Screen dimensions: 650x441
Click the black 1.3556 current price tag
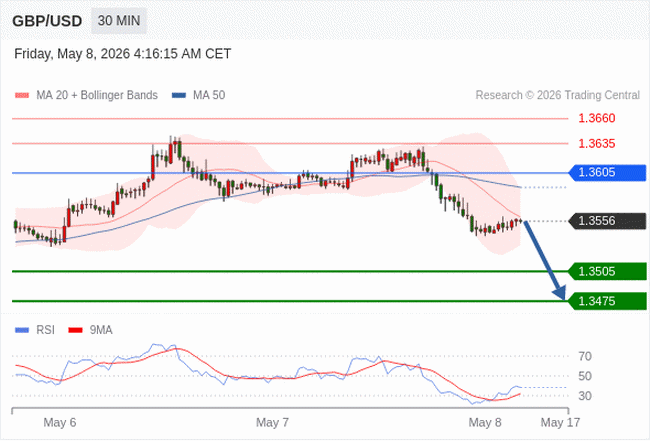pos(607,221)
